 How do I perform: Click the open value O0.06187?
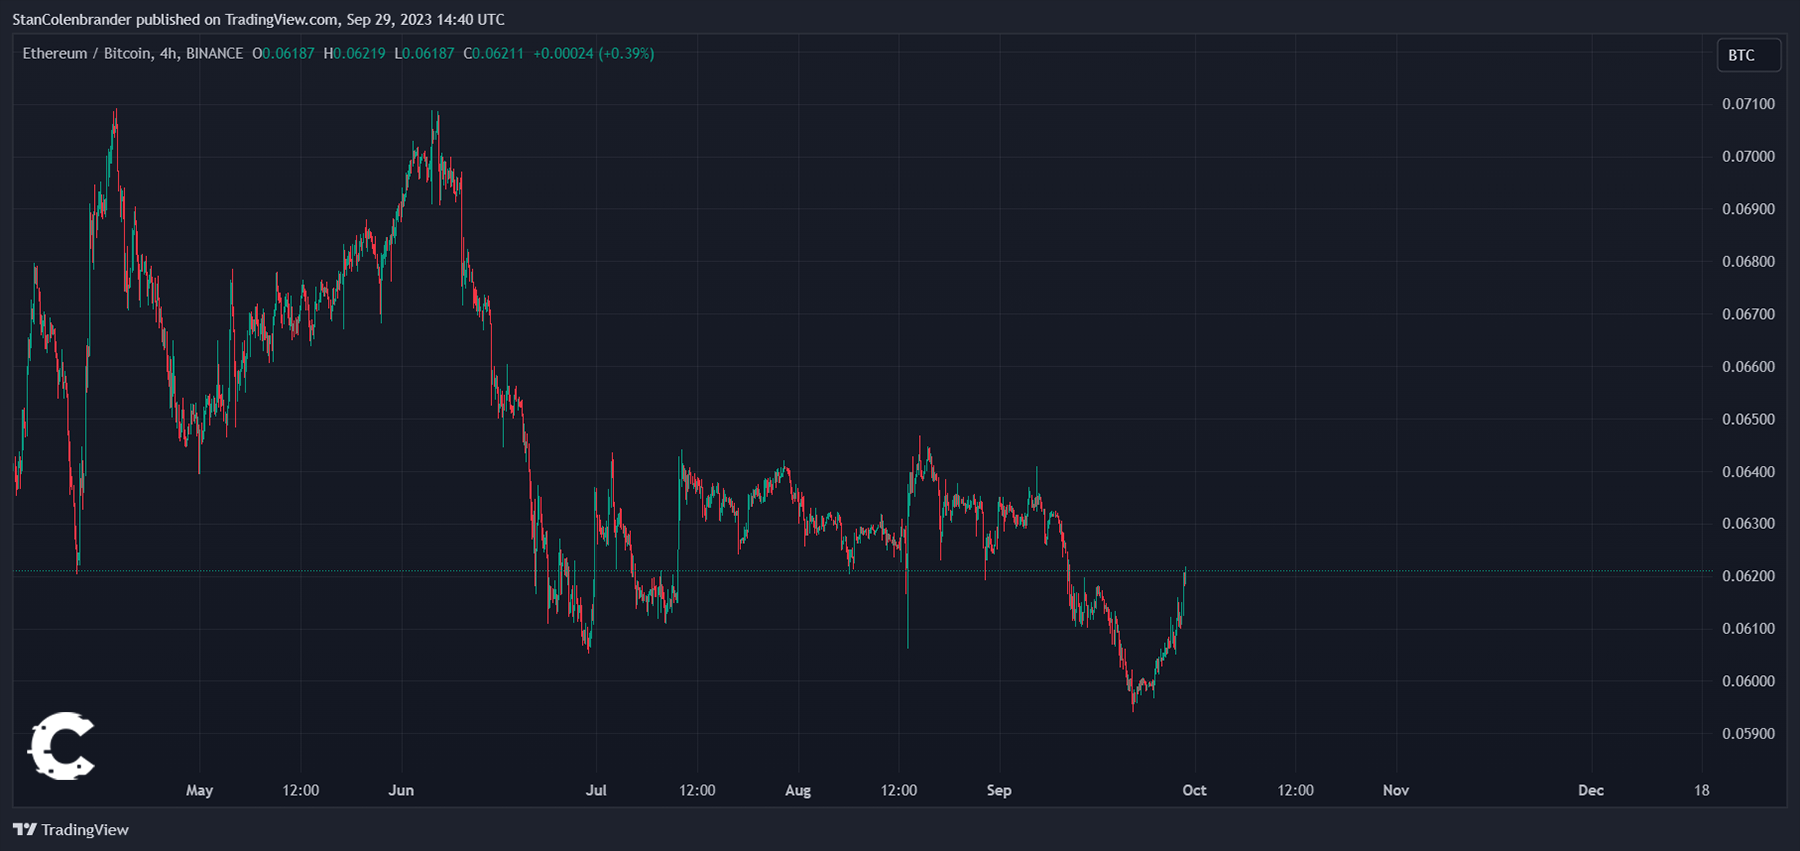[x=283, y=54]
